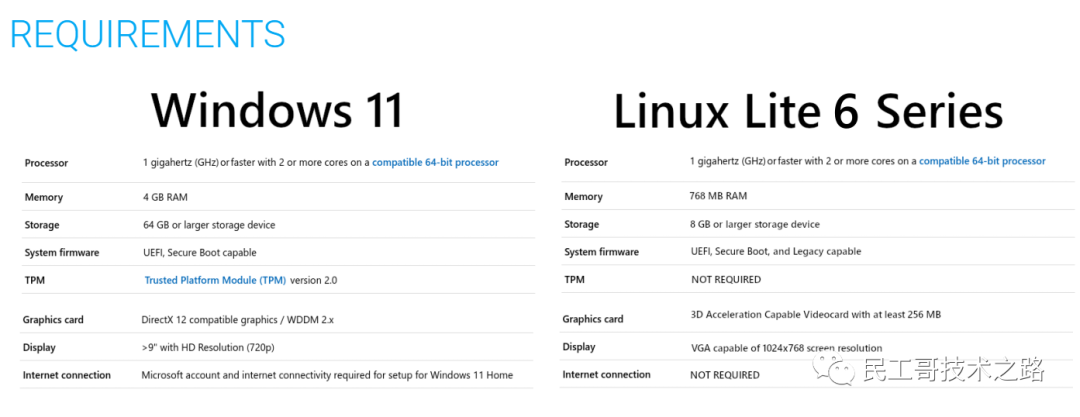
Task: Click the 768 MB RAM memory value
Action: pos(718,196)
